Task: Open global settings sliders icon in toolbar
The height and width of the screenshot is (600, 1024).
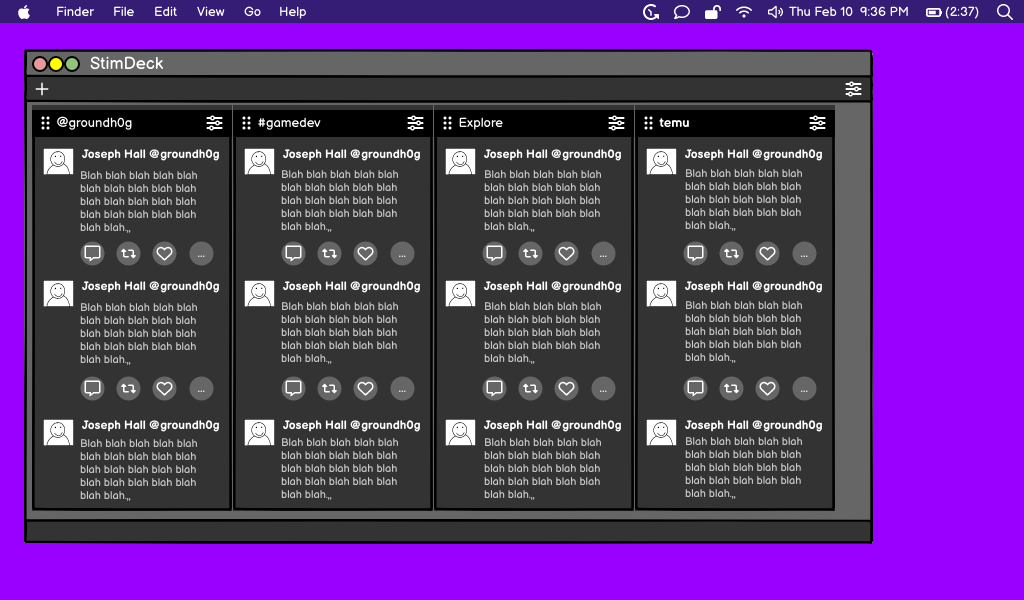Action: (853, 89)
